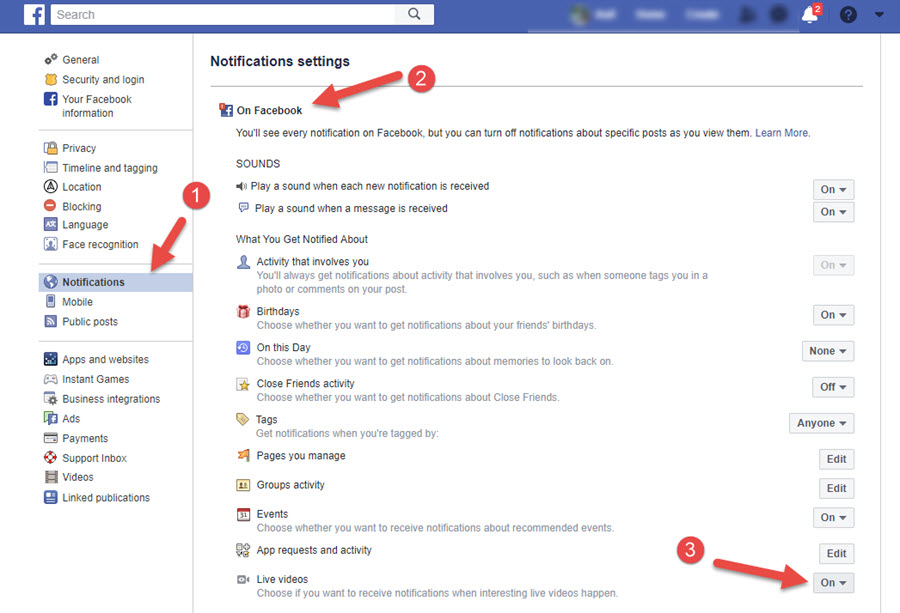Open the notifications bell with red badge
This screenshot has height=613, width=900.
point(810,14)
